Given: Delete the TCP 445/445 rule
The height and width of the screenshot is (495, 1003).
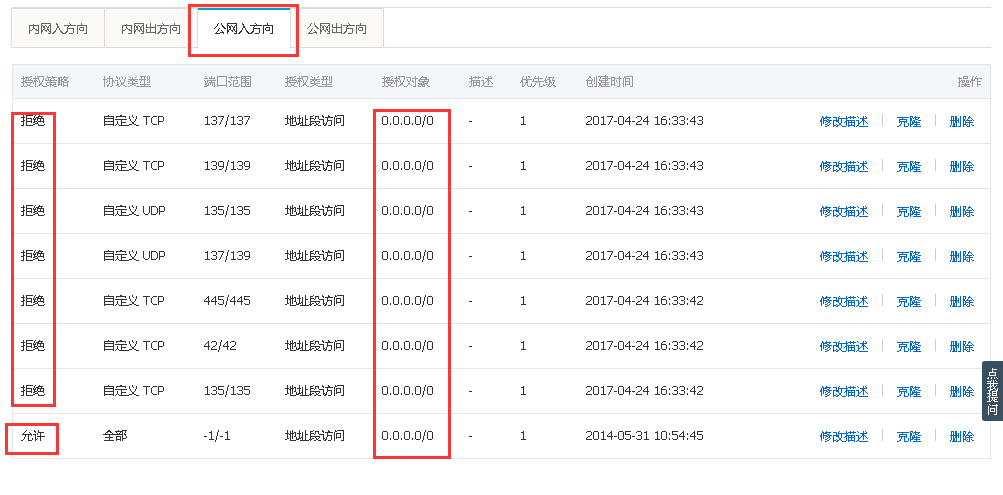Looking at the screenshot, I should (961, 301).
